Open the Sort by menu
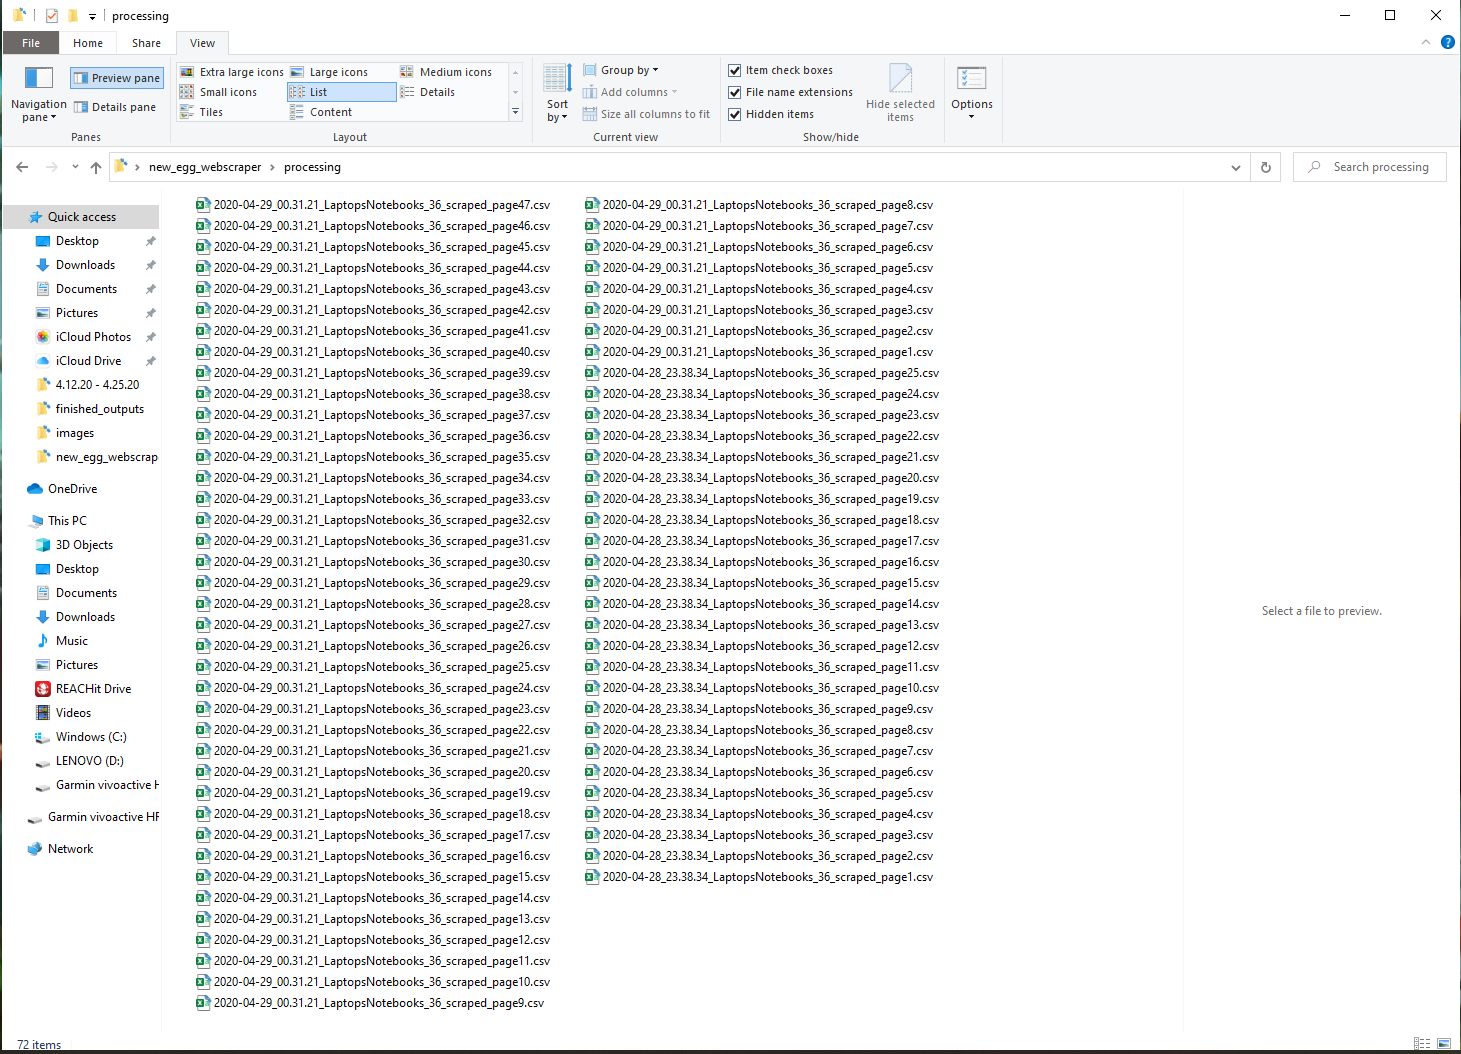Viewport: 1461px width, 1054px height. tap(557, 94)
